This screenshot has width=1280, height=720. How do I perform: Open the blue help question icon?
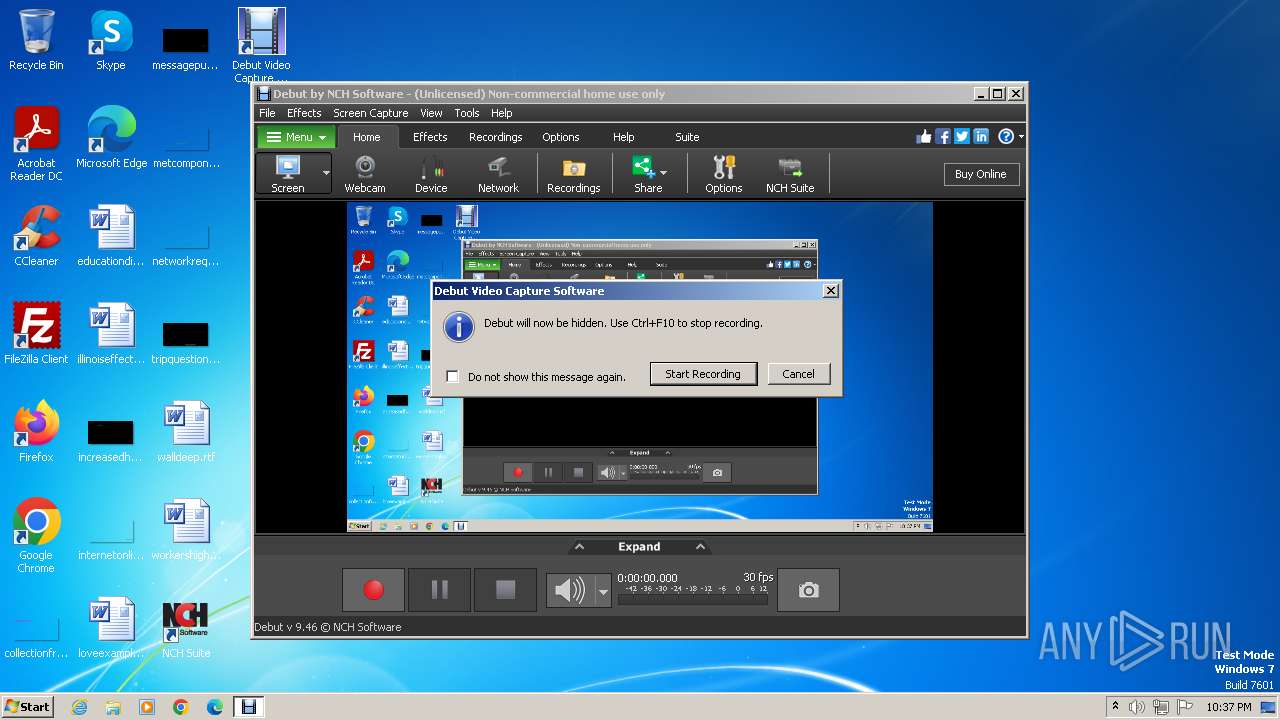pos(1006,137)
